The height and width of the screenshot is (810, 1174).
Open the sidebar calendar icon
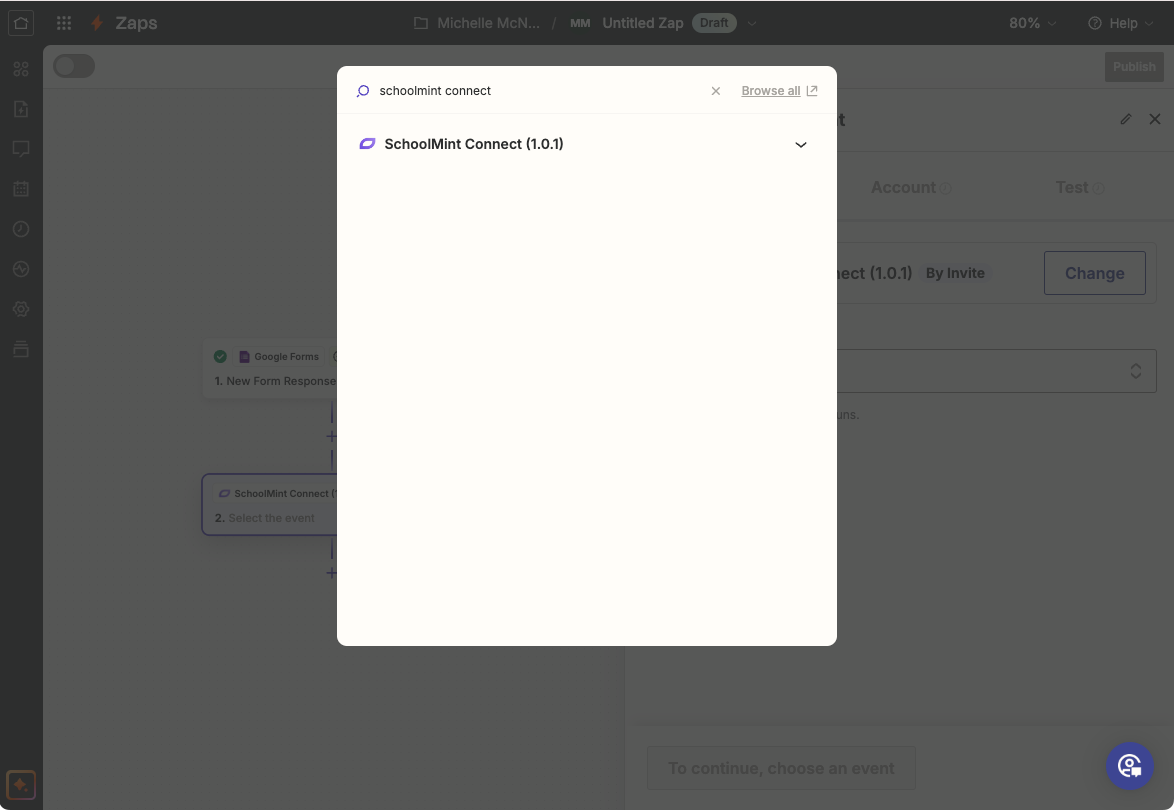[21, 189]
